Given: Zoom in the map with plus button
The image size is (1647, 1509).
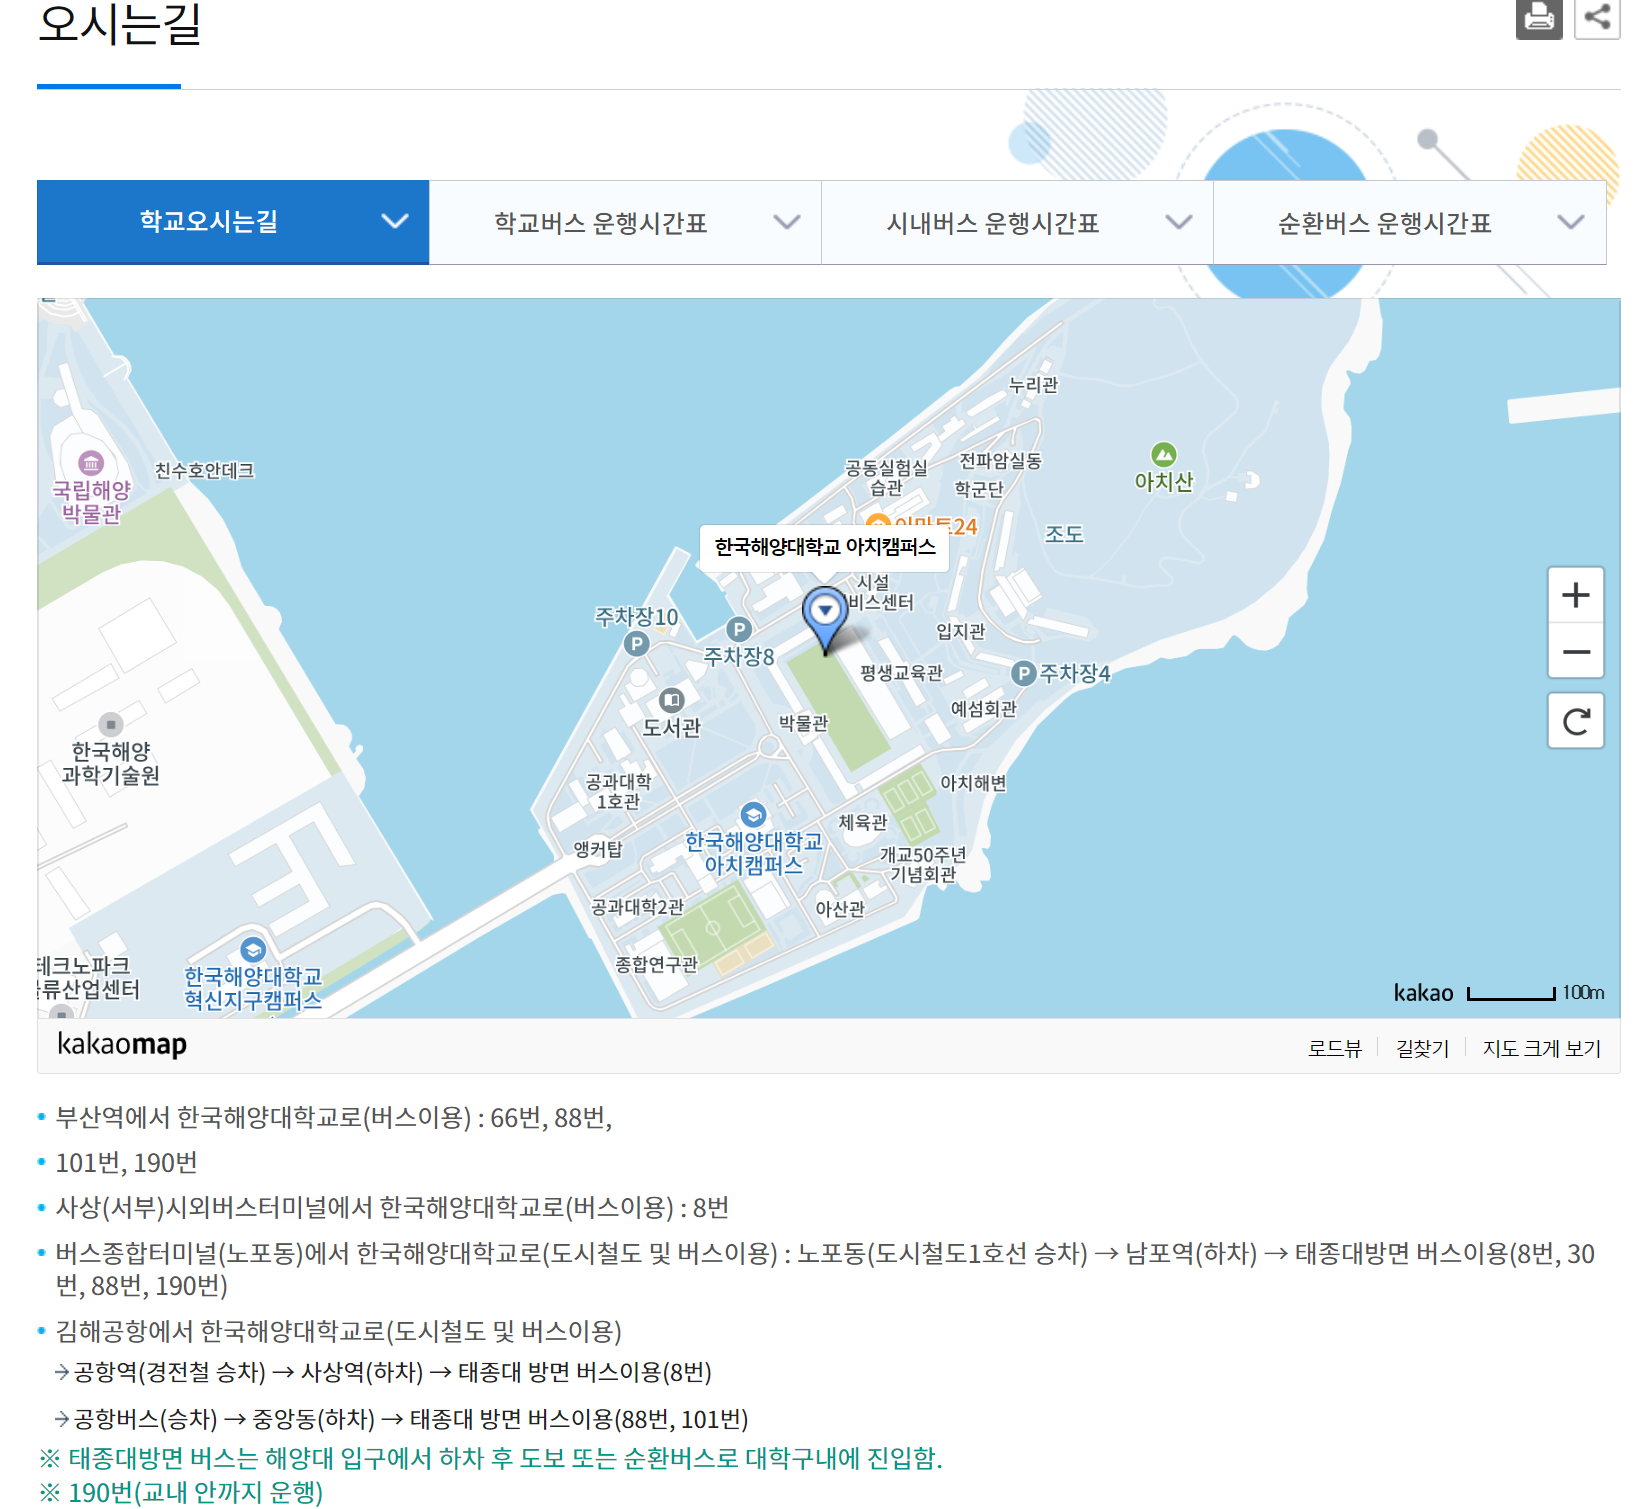Looking at the screenshot, I should pos(1575,595).
